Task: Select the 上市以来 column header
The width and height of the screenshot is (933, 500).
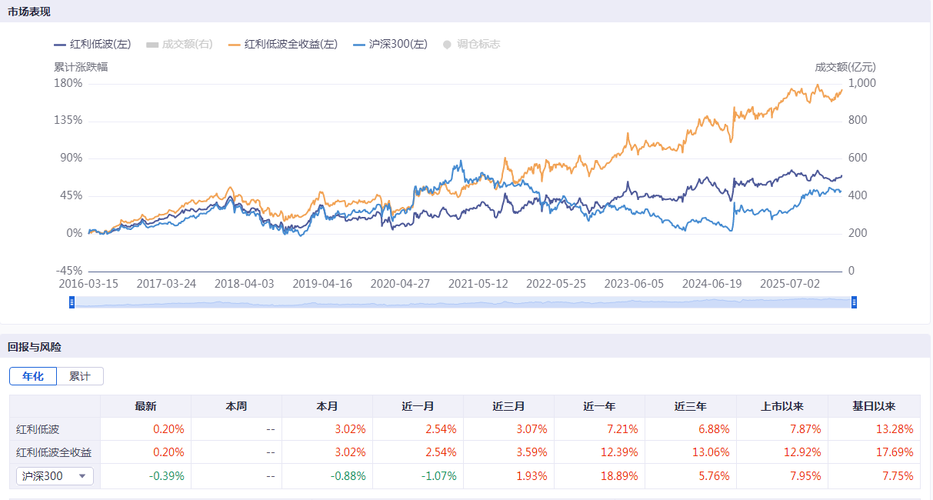Action: tap(782, 406)
